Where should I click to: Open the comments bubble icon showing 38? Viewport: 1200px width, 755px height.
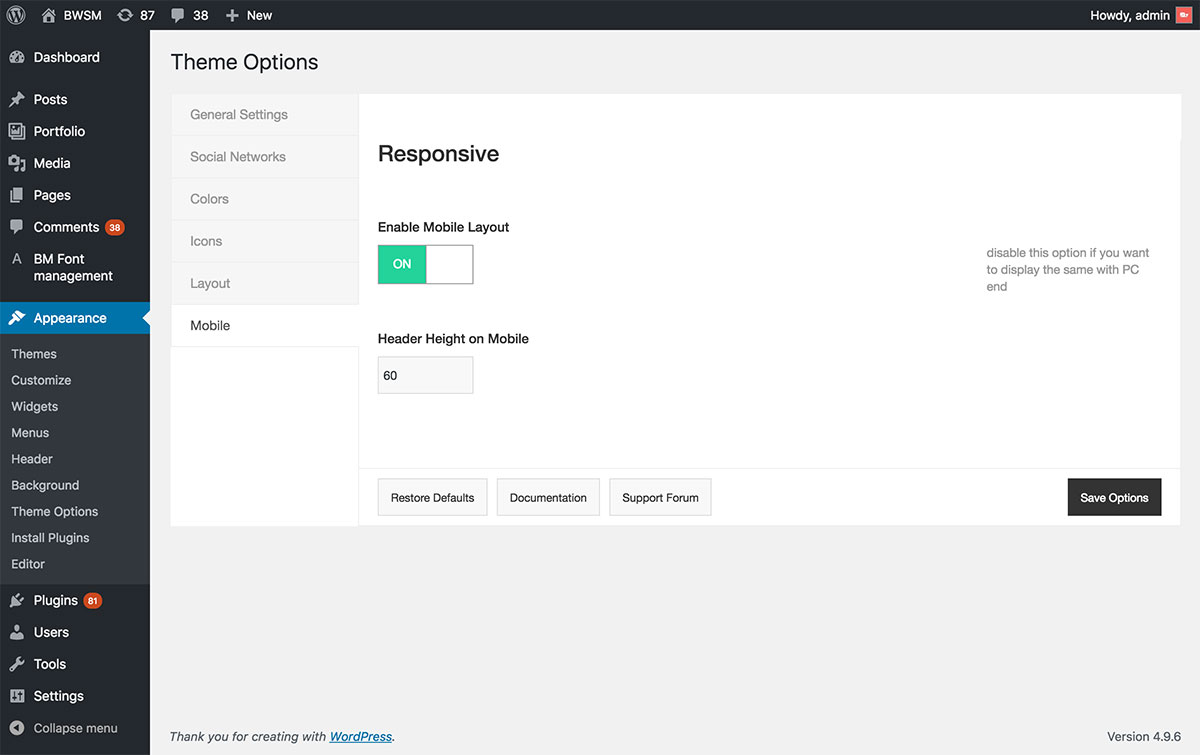point(177,15)
